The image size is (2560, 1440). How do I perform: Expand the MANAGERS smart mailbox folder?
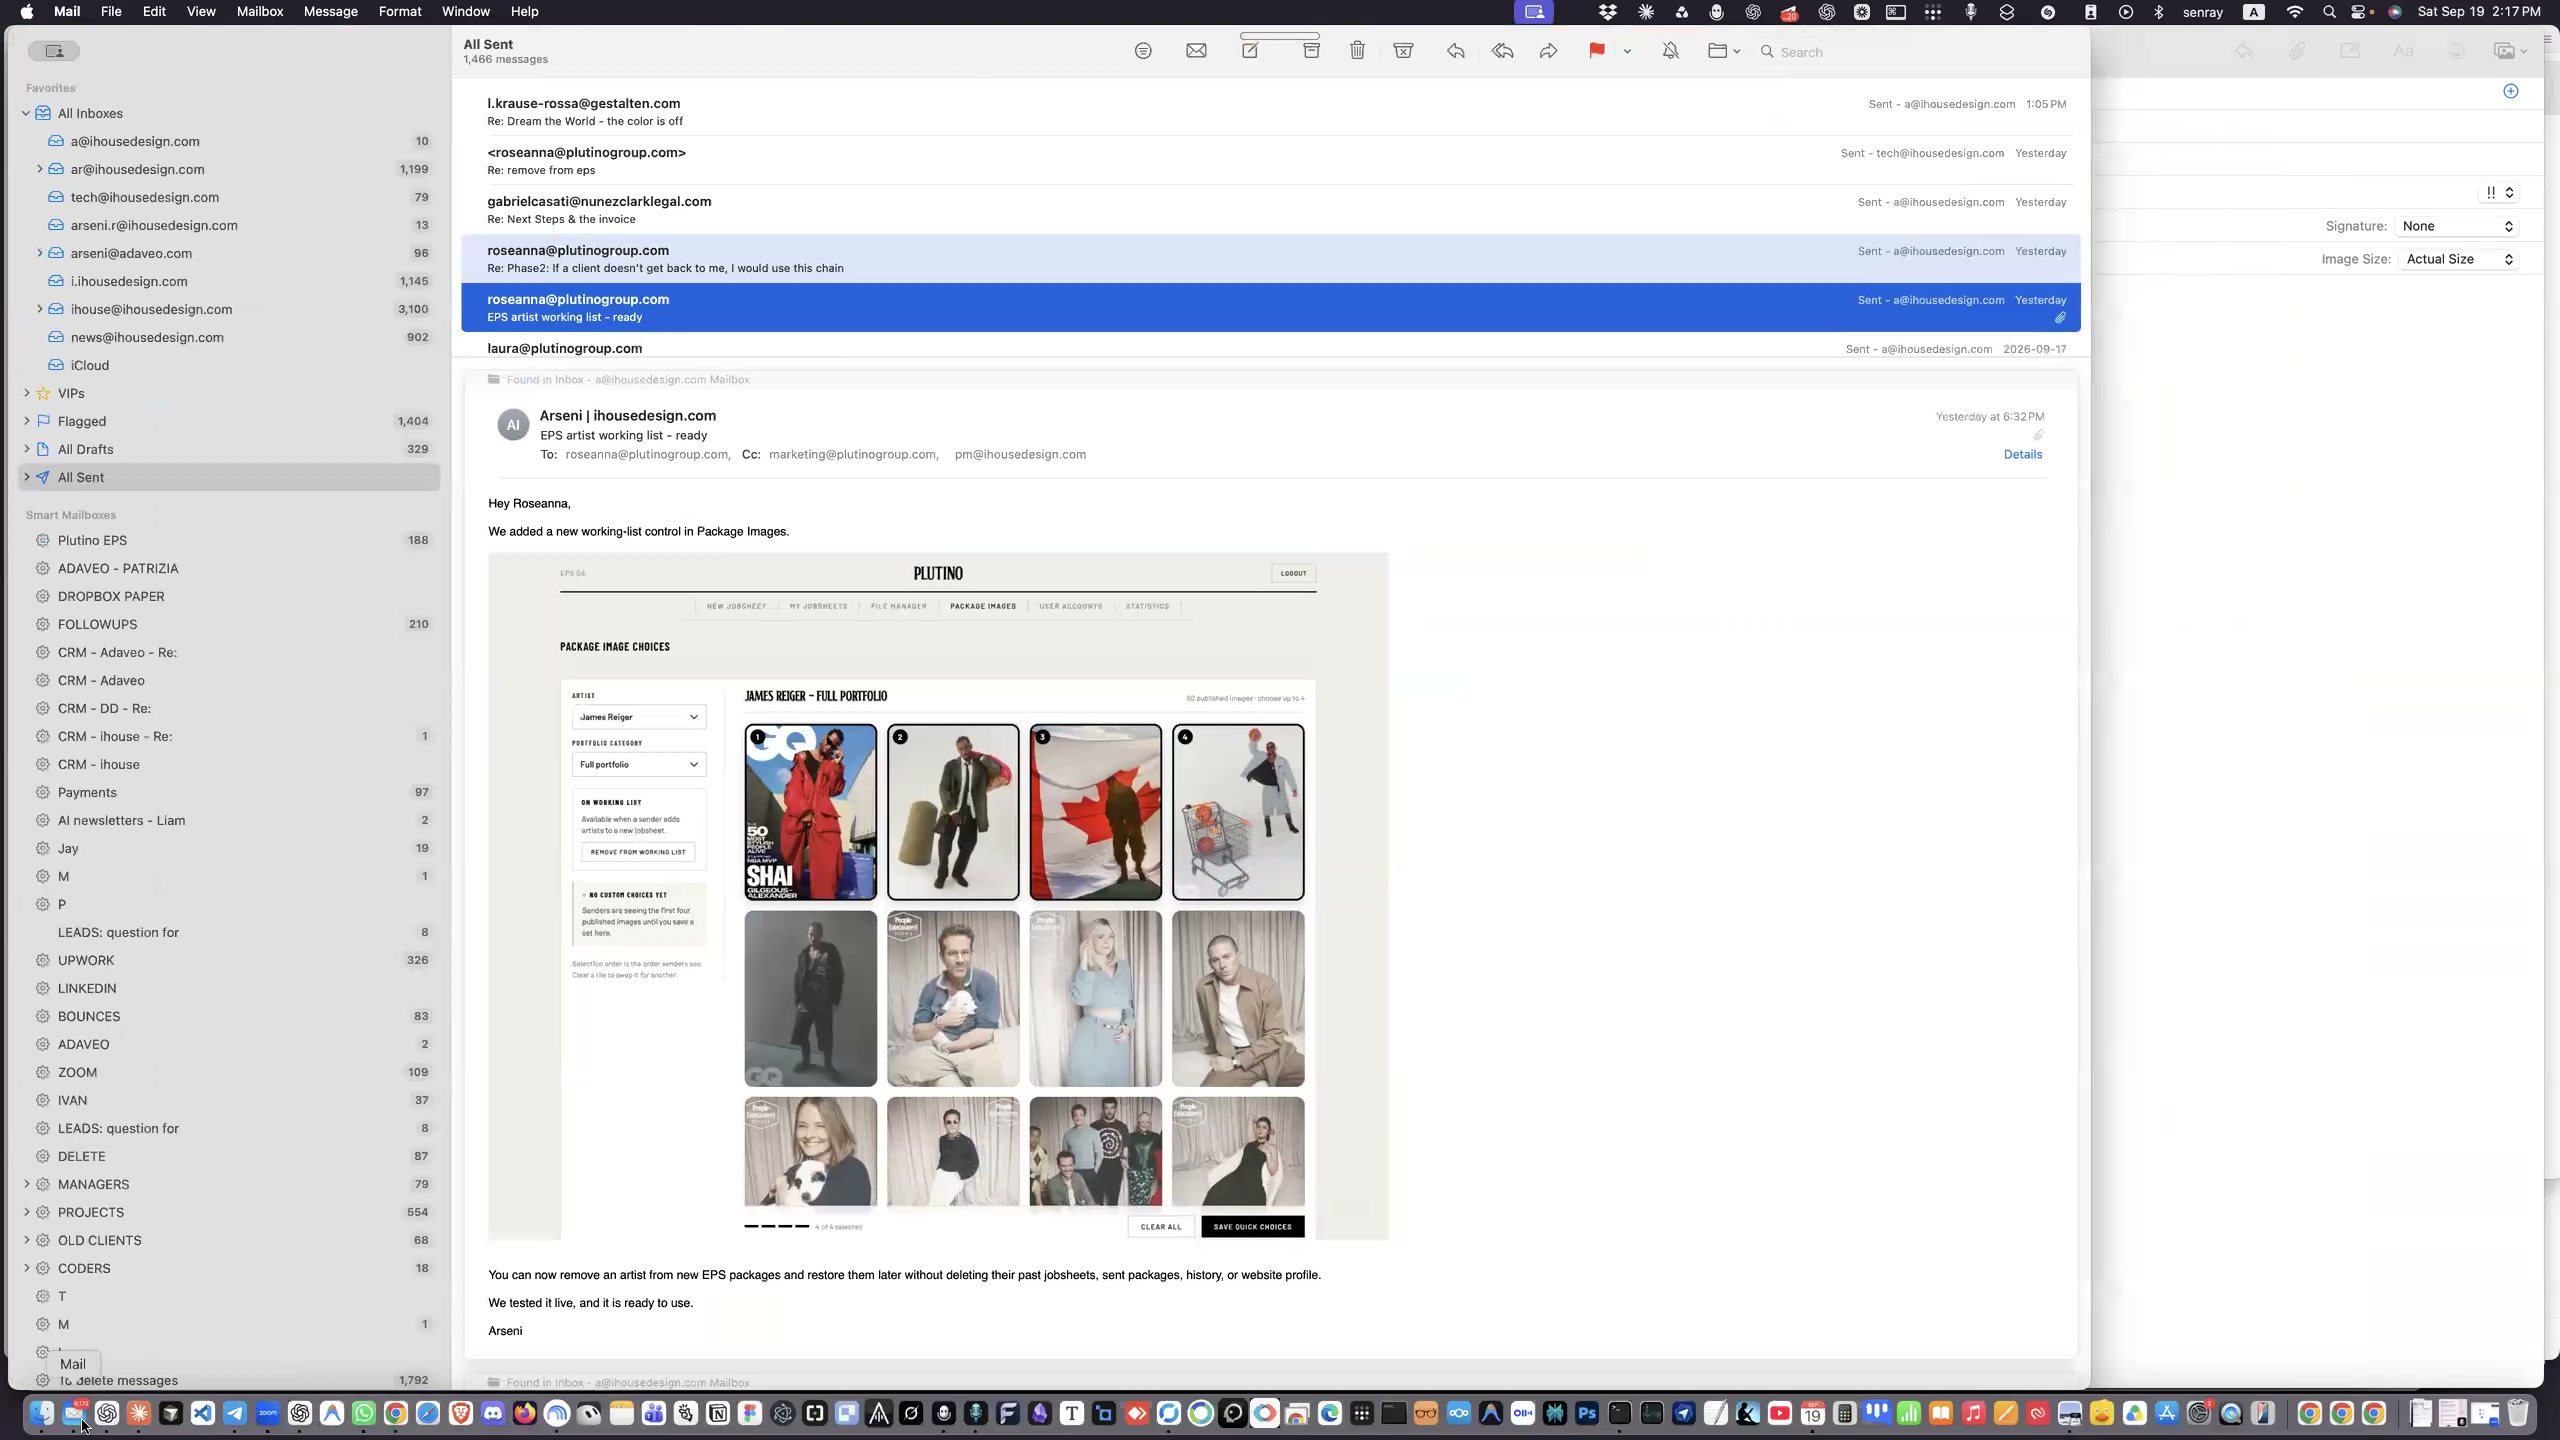pos(26,1184)
